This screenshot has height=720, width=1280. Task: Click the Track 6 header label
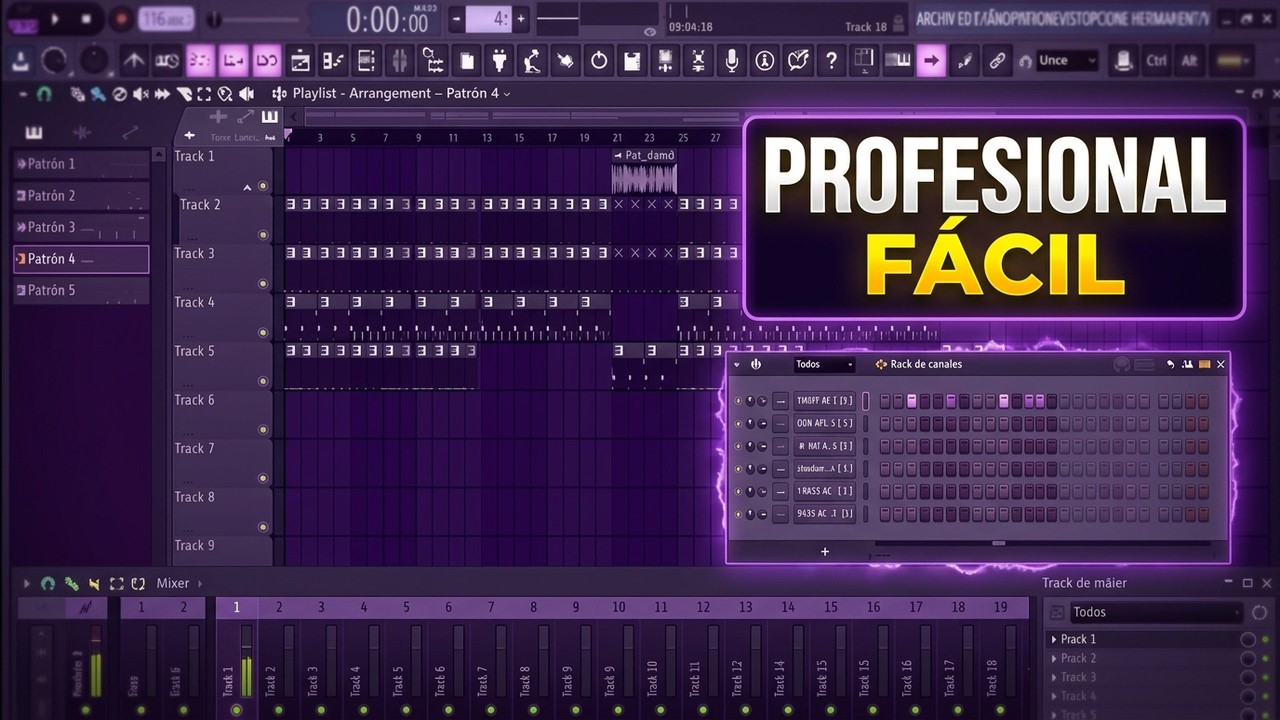click(x=194, y=400)
